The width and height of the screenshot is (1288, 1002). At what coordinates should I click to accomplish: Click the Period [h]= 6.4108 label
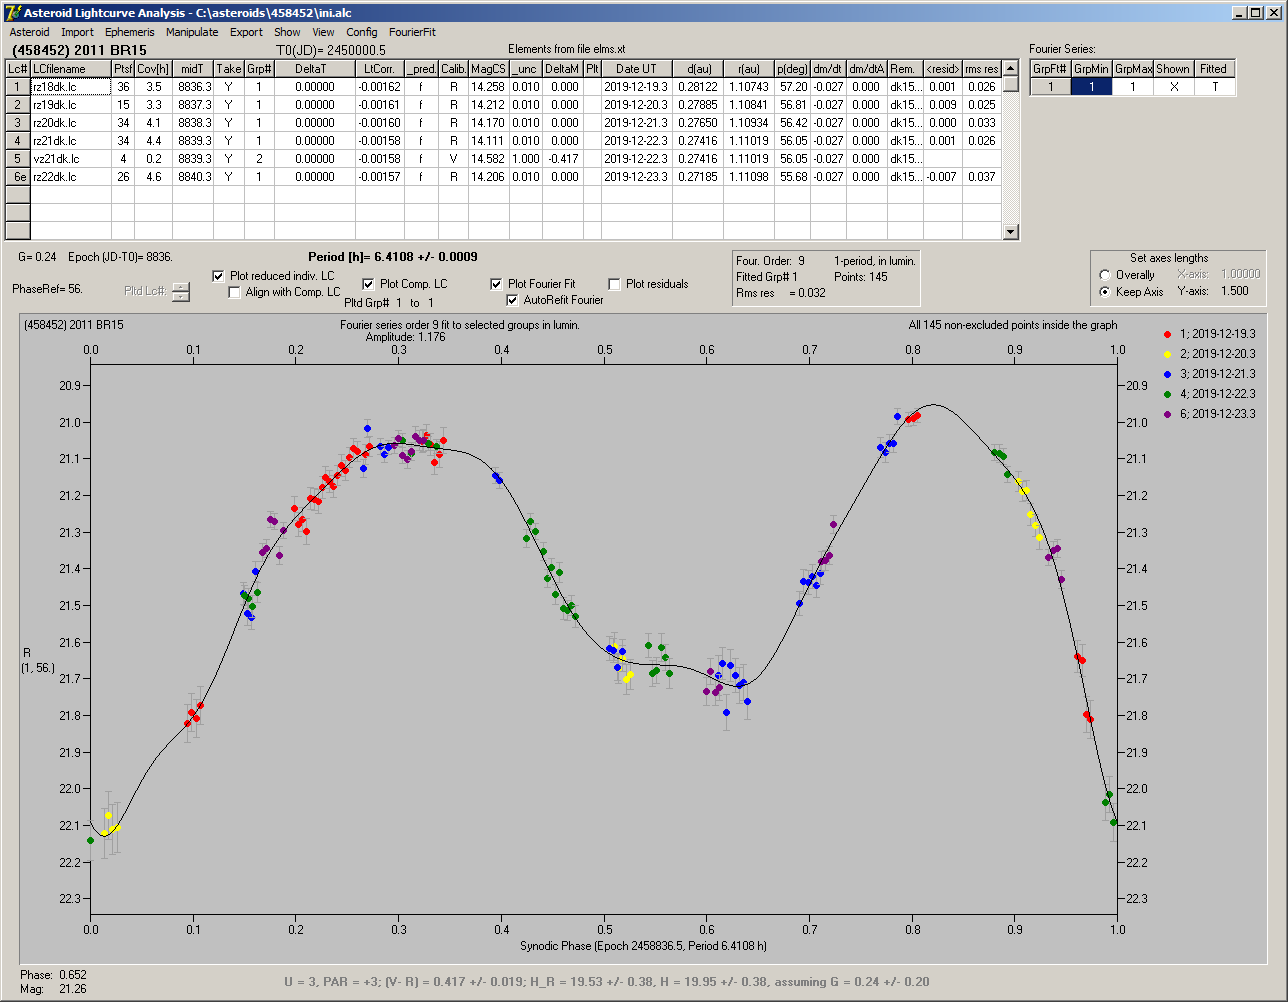click(392, 257)
